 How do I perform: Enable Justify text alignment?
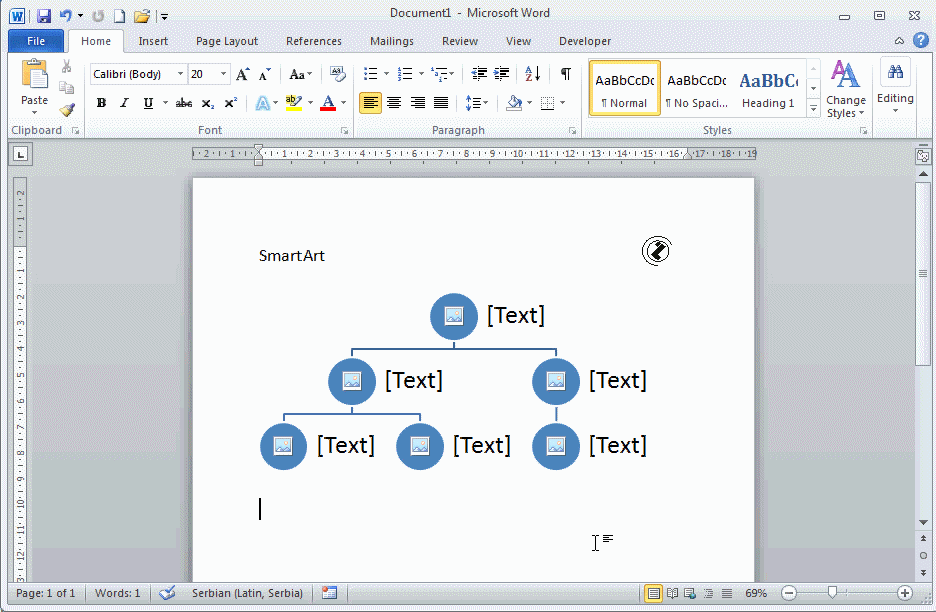[441, 103]
